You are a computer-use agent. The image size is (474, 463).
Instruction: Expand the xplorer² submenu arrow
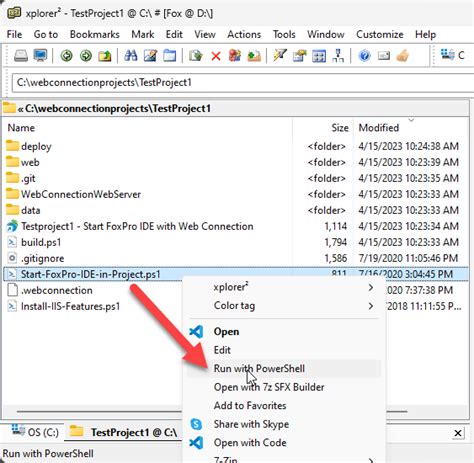pyautogui.click(x=371, y=287)
